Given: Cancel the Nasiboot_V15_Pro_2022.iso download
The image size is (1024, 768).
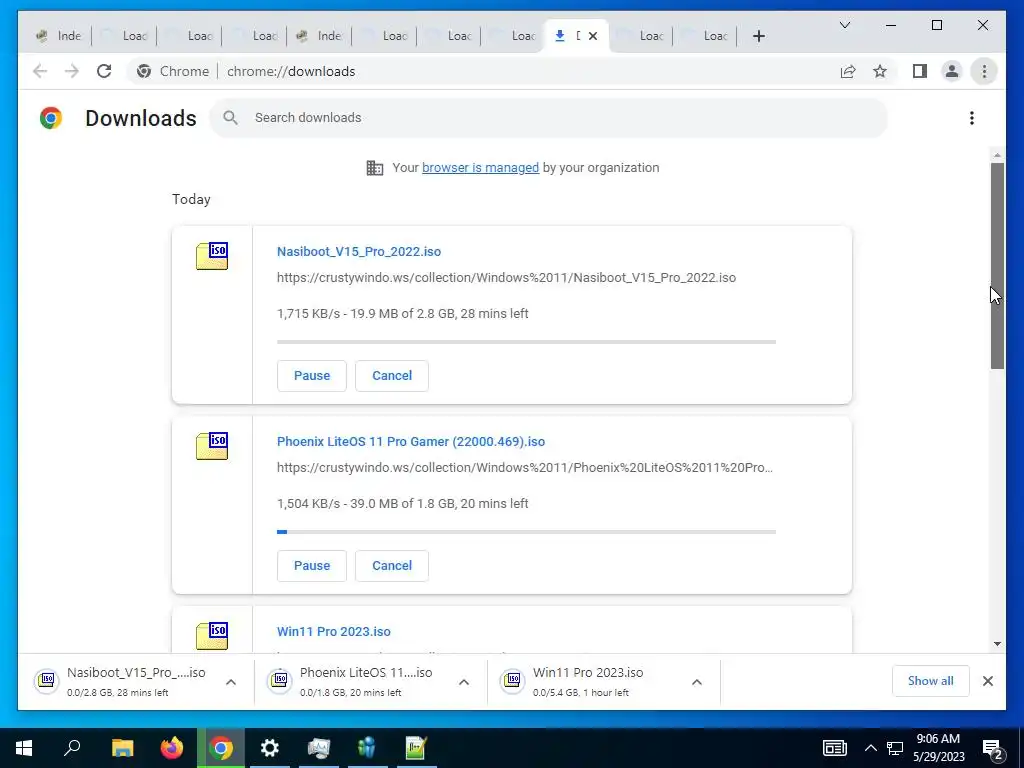Looking at the screenshot, I should (x=392, y=376).
